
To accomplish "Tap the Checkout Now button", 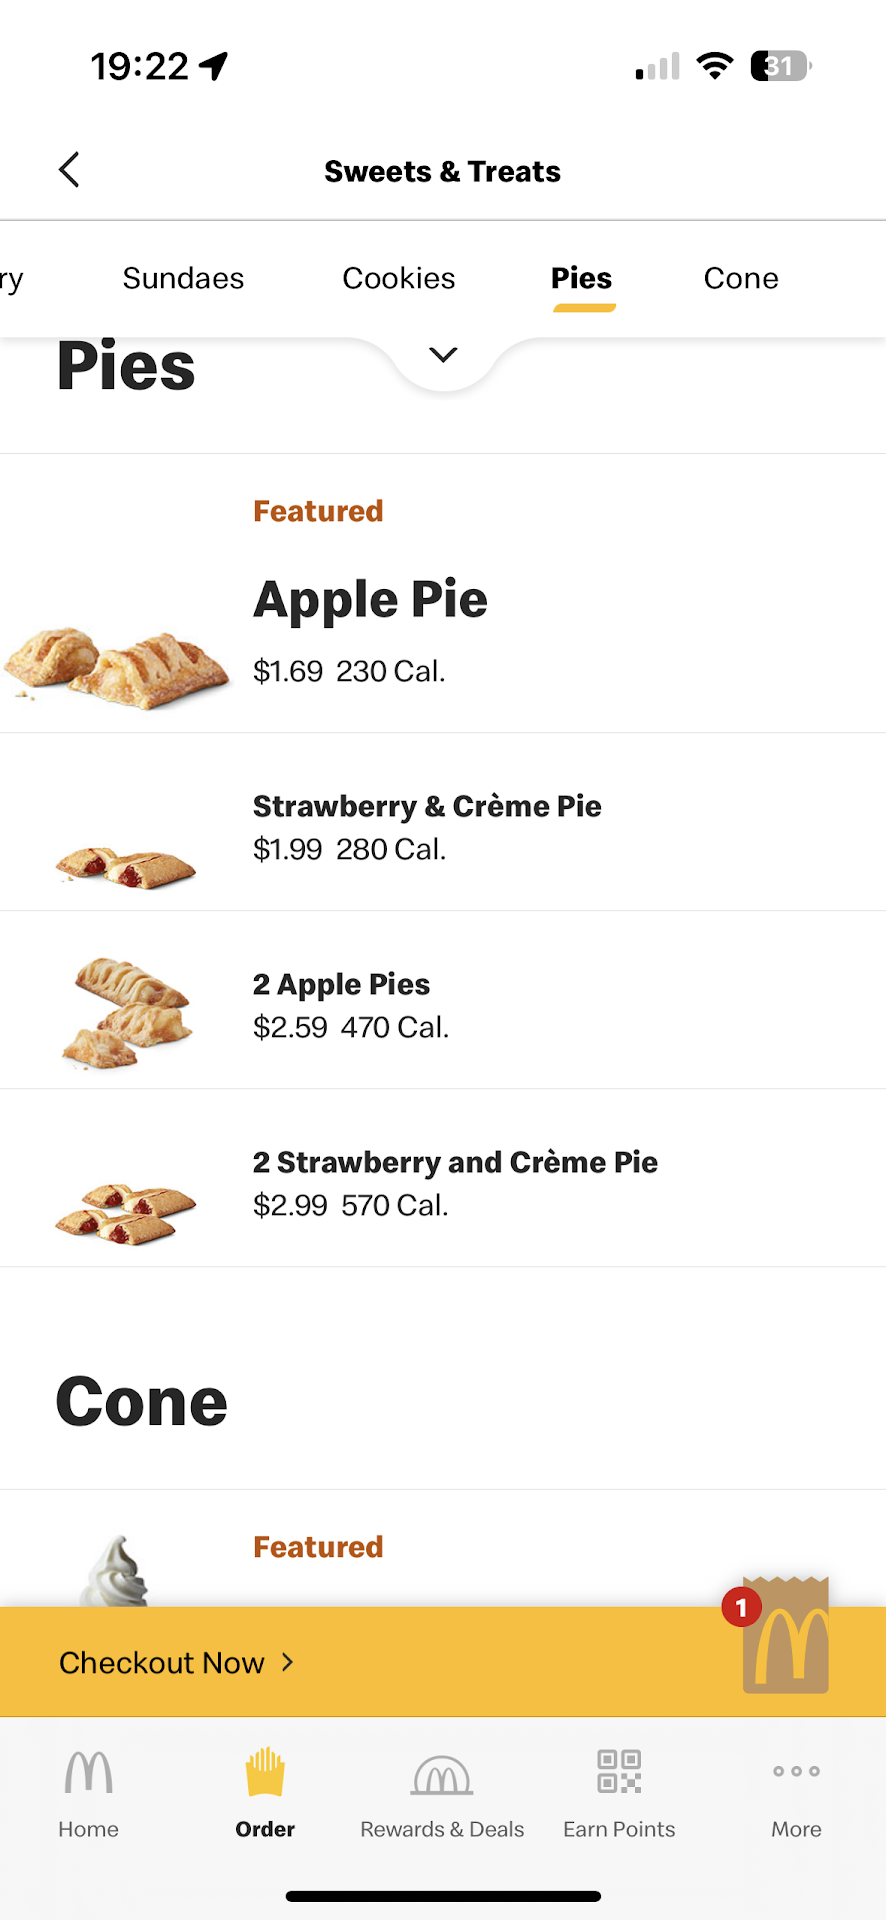I will tap(162, 1662).
